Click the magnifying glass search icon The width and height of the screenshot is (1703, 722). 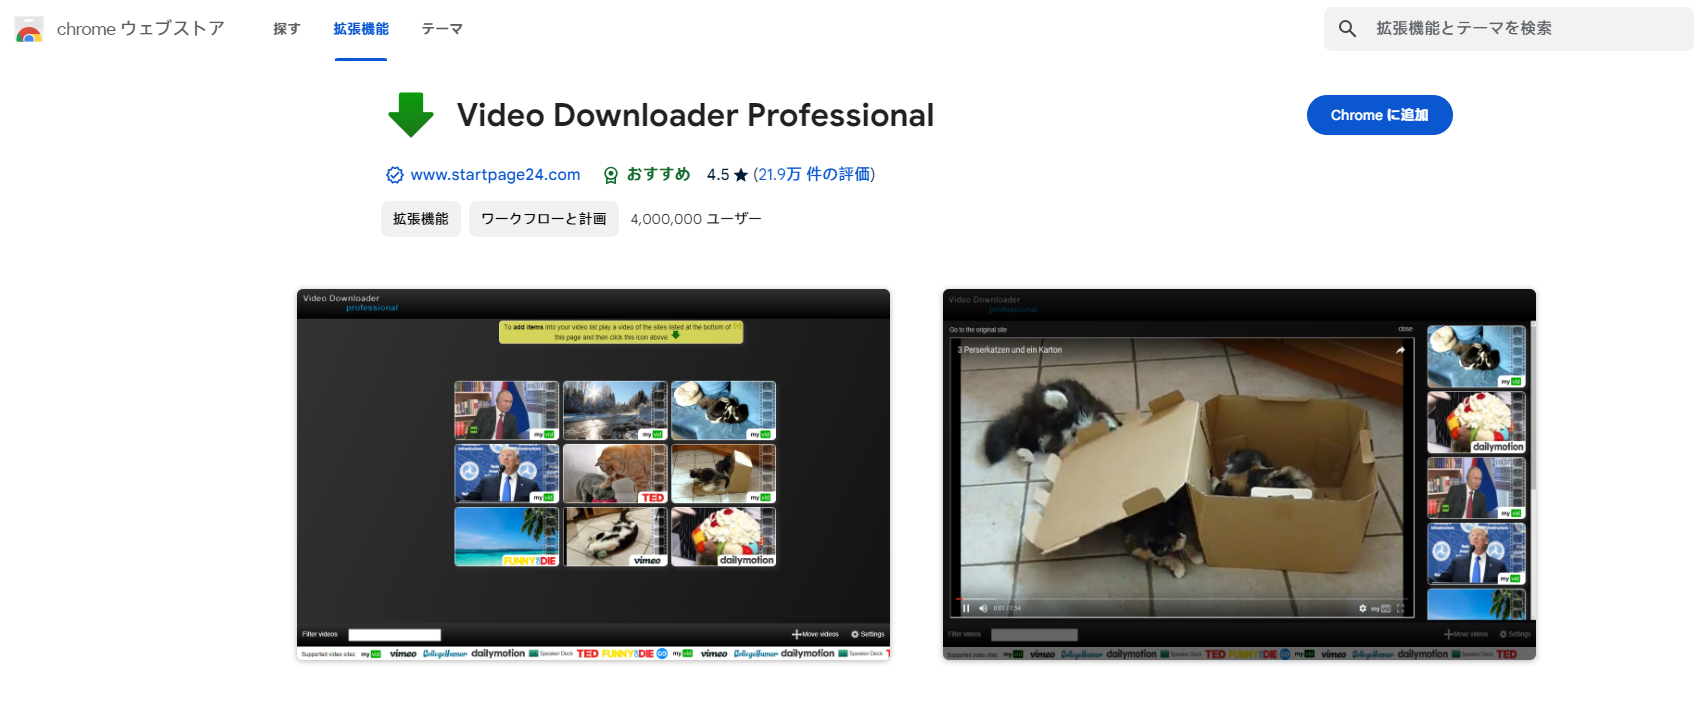[1347, 29]
